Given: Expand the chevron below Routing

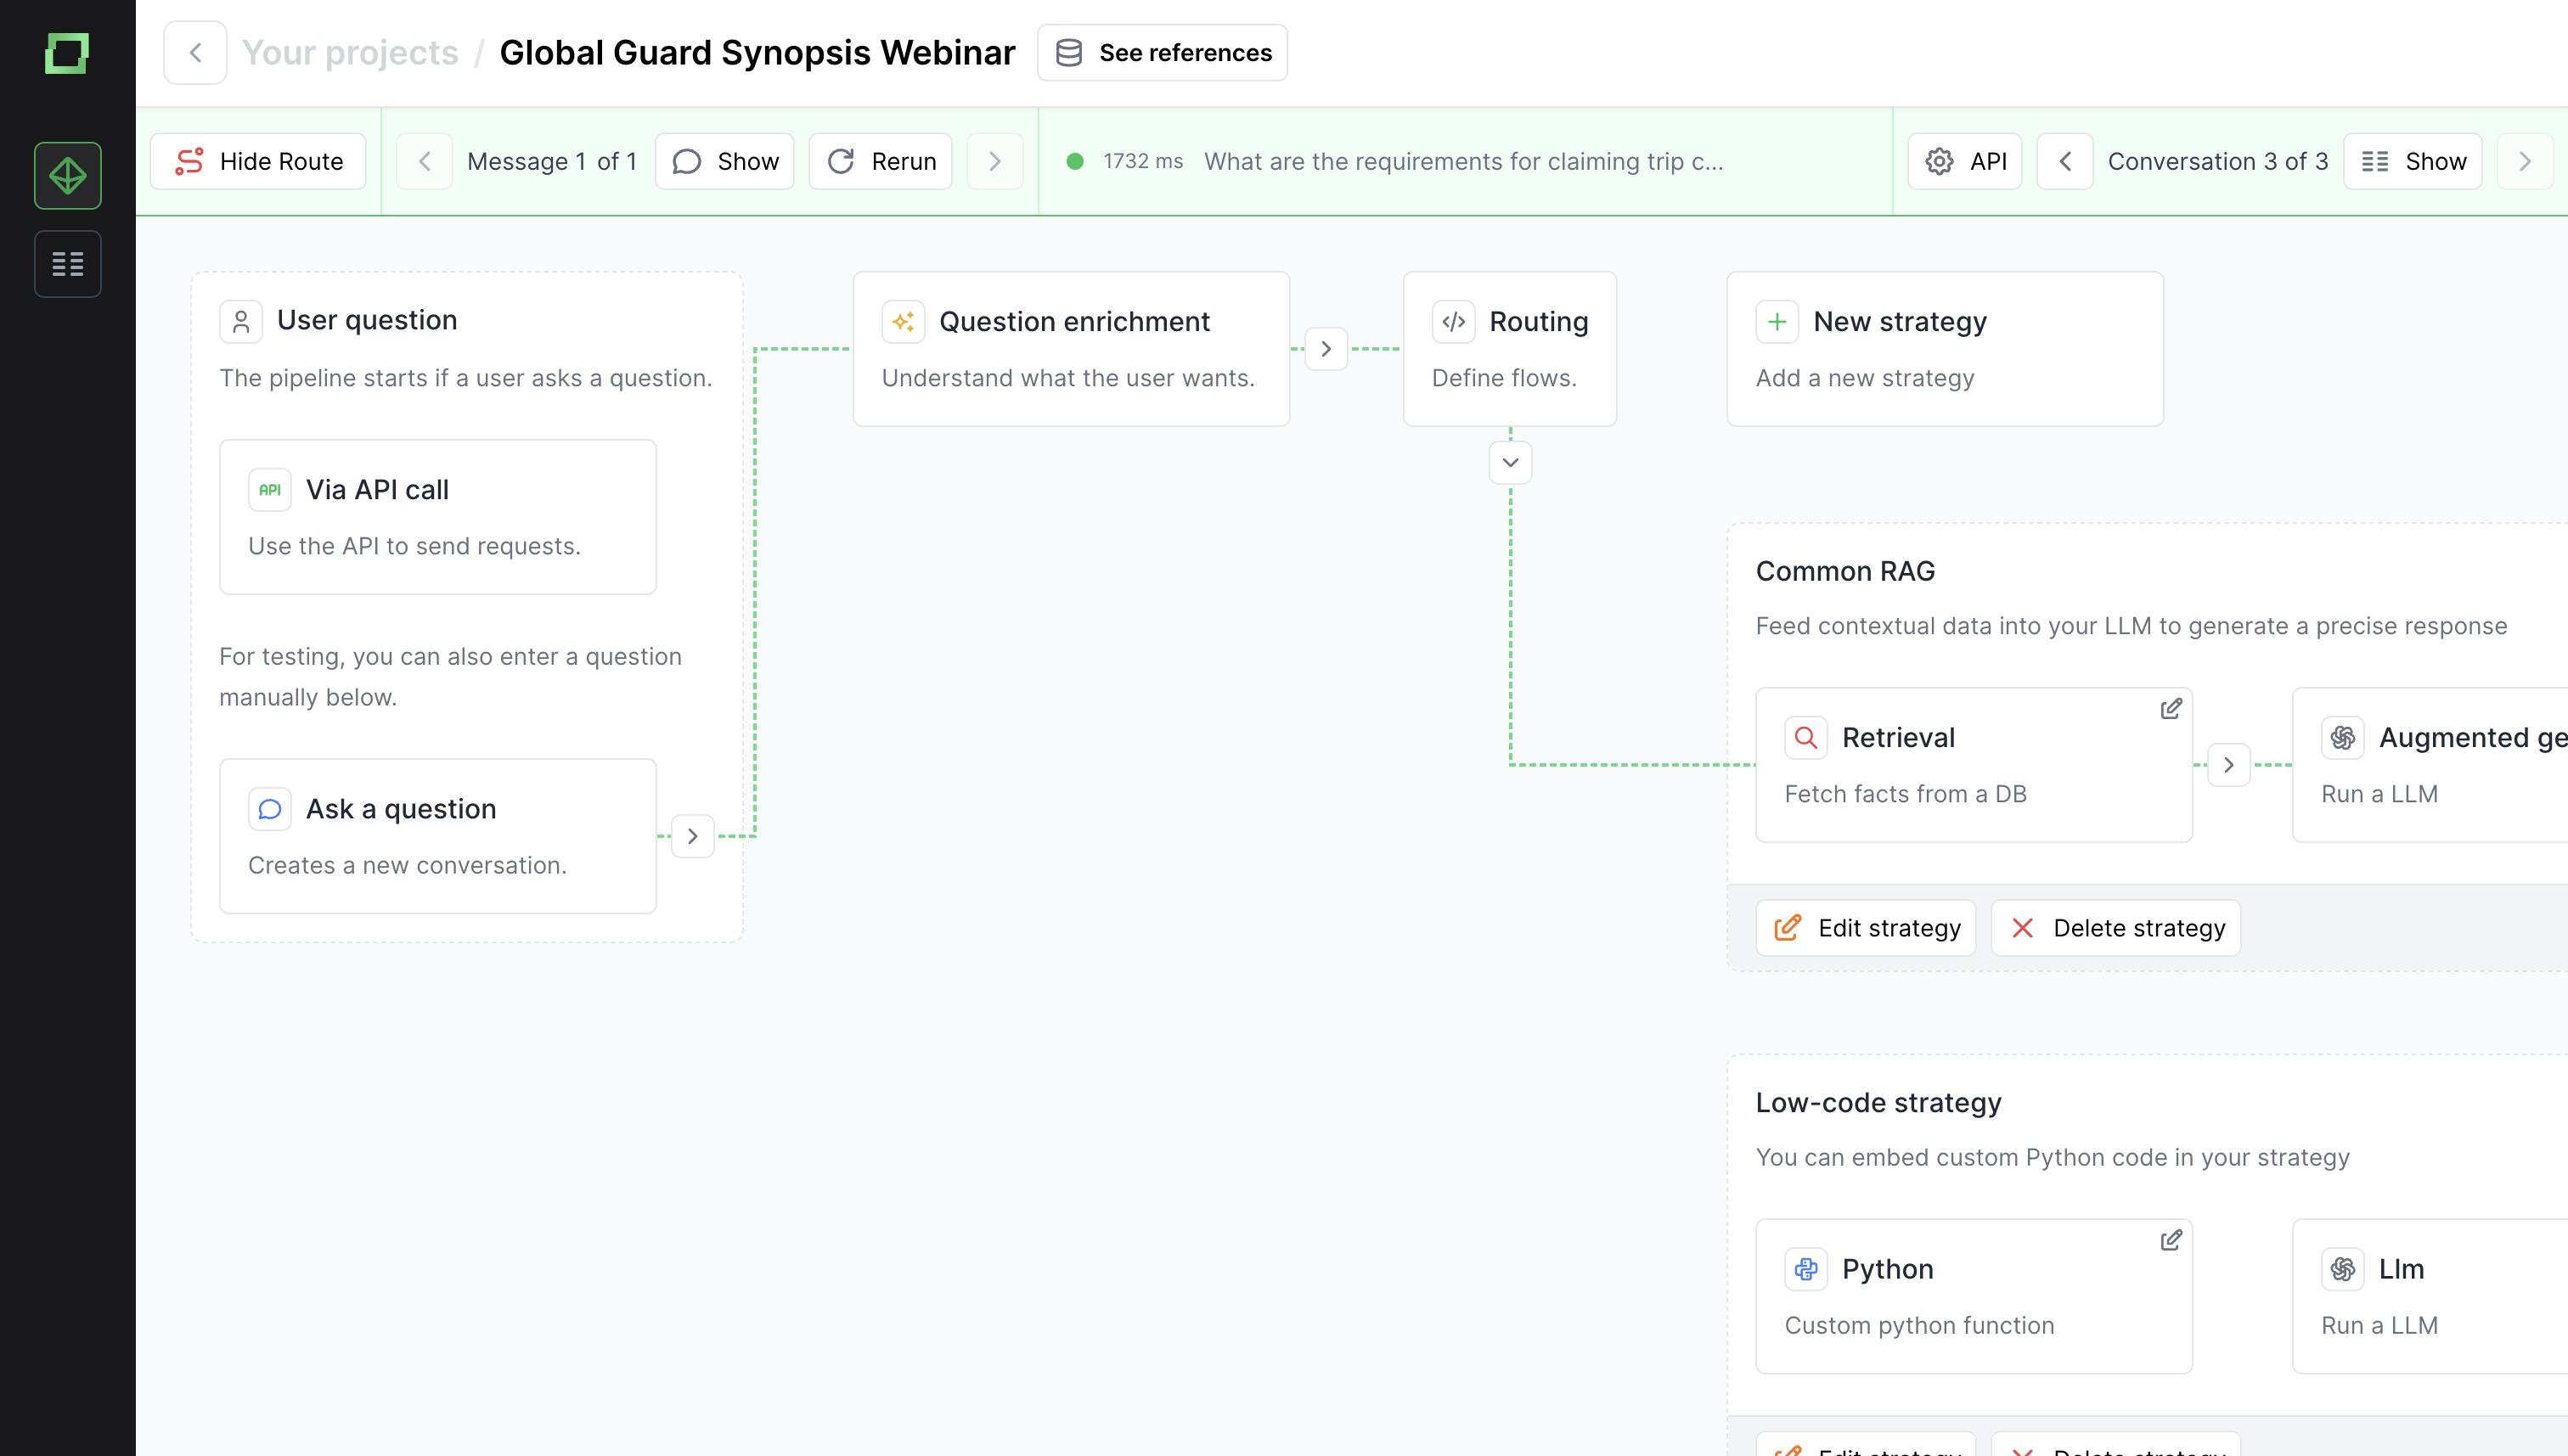Looking at the screenshot, I should [x=1510, y=462].
